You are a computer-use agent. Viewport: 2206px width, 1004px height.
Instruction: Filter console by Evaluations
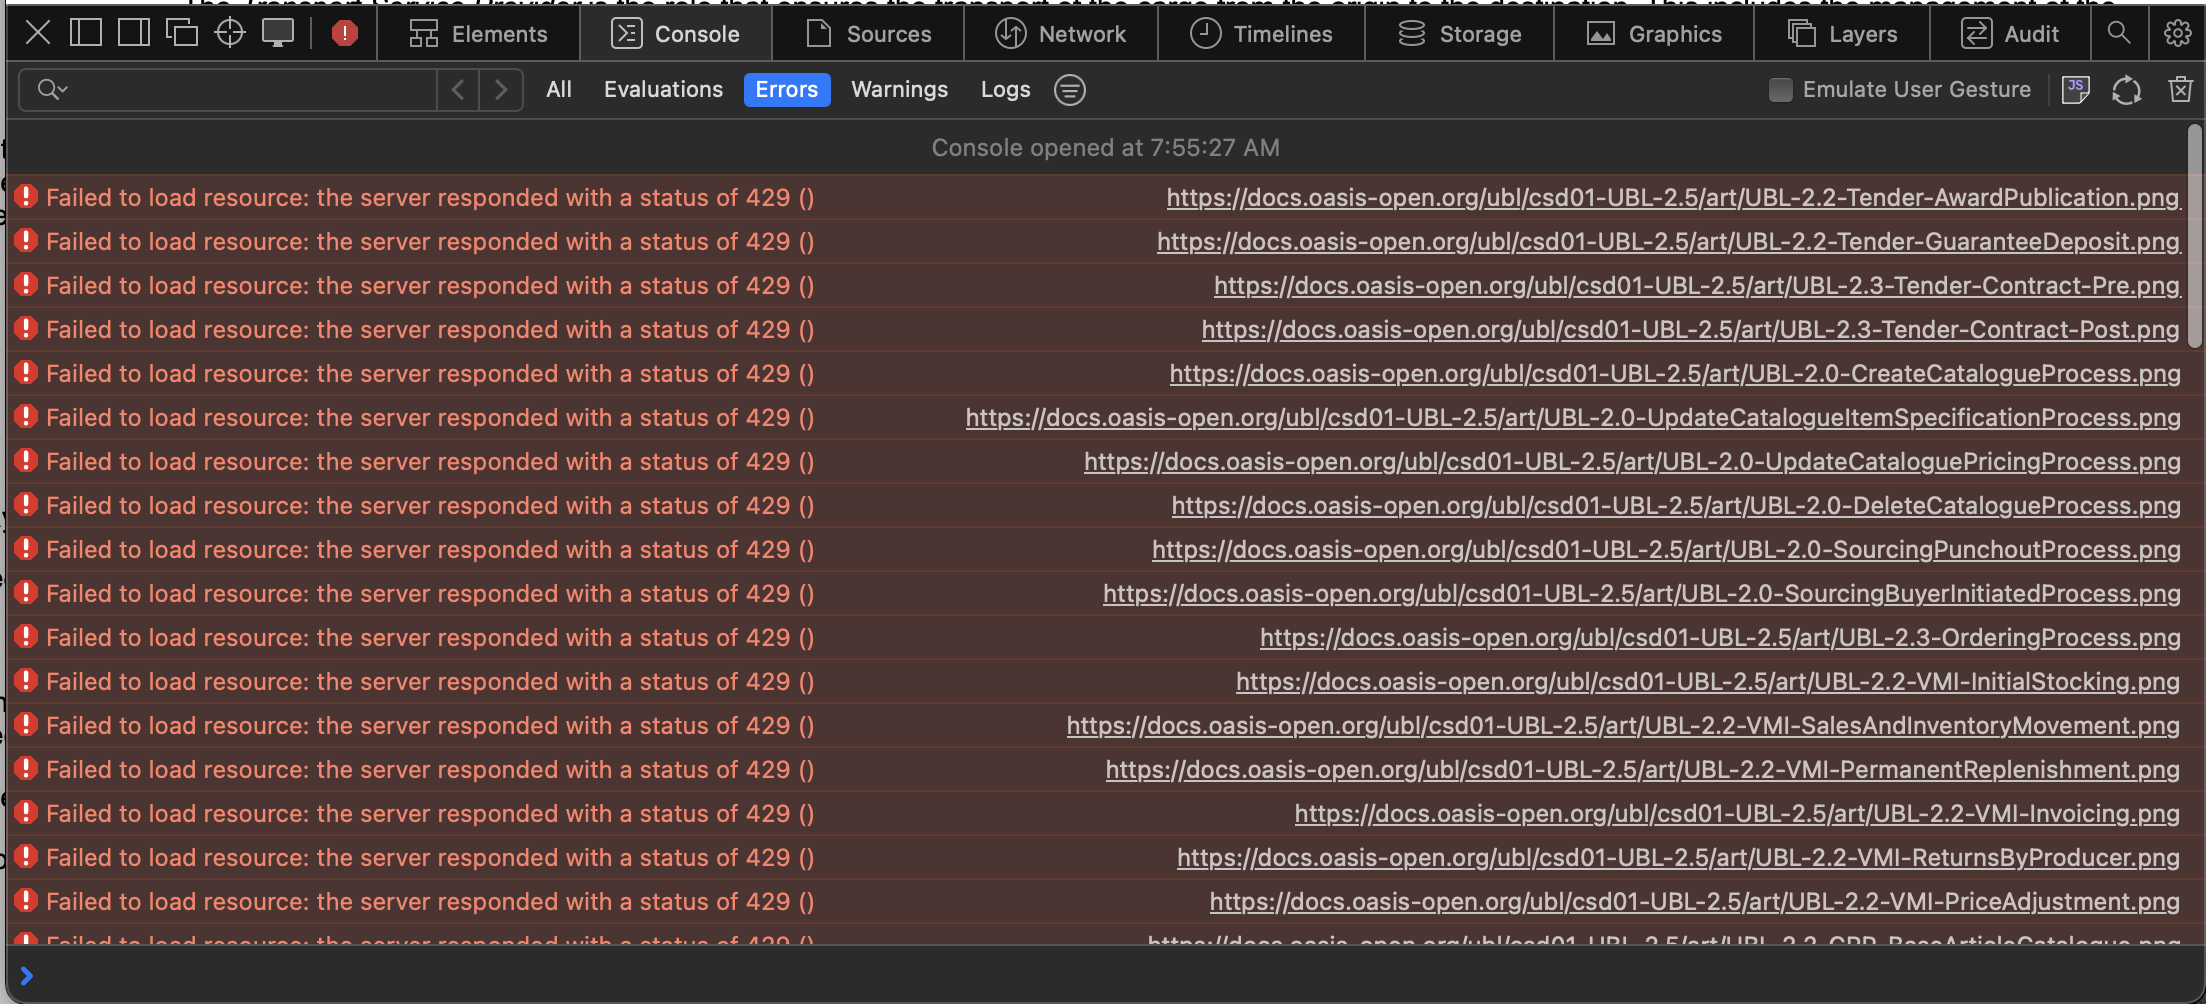(663, 90)
